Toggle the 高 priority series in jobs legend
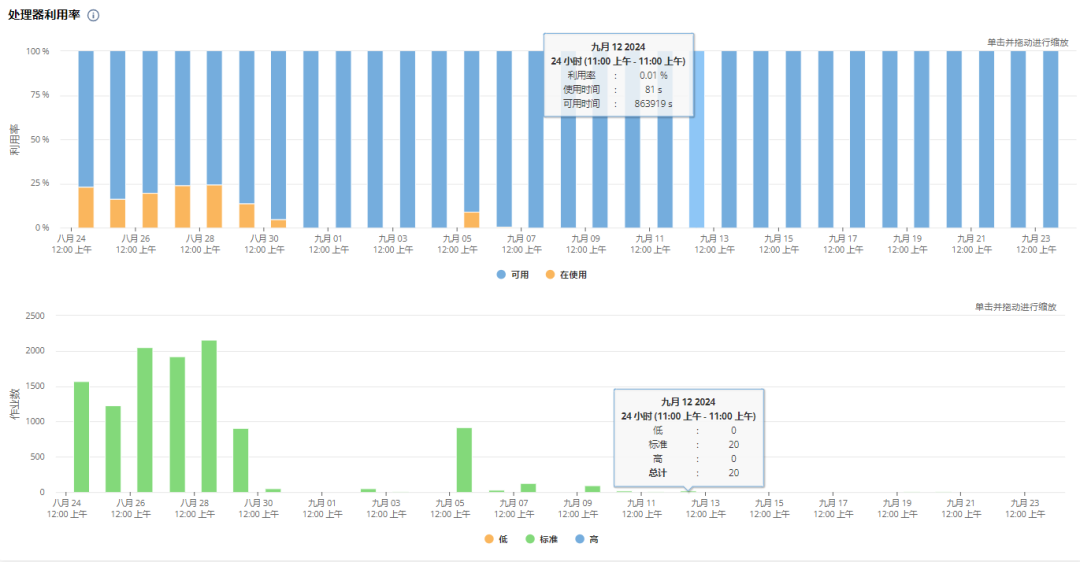The height and width of the screenshot is (562, 1080). click(587, 539)
